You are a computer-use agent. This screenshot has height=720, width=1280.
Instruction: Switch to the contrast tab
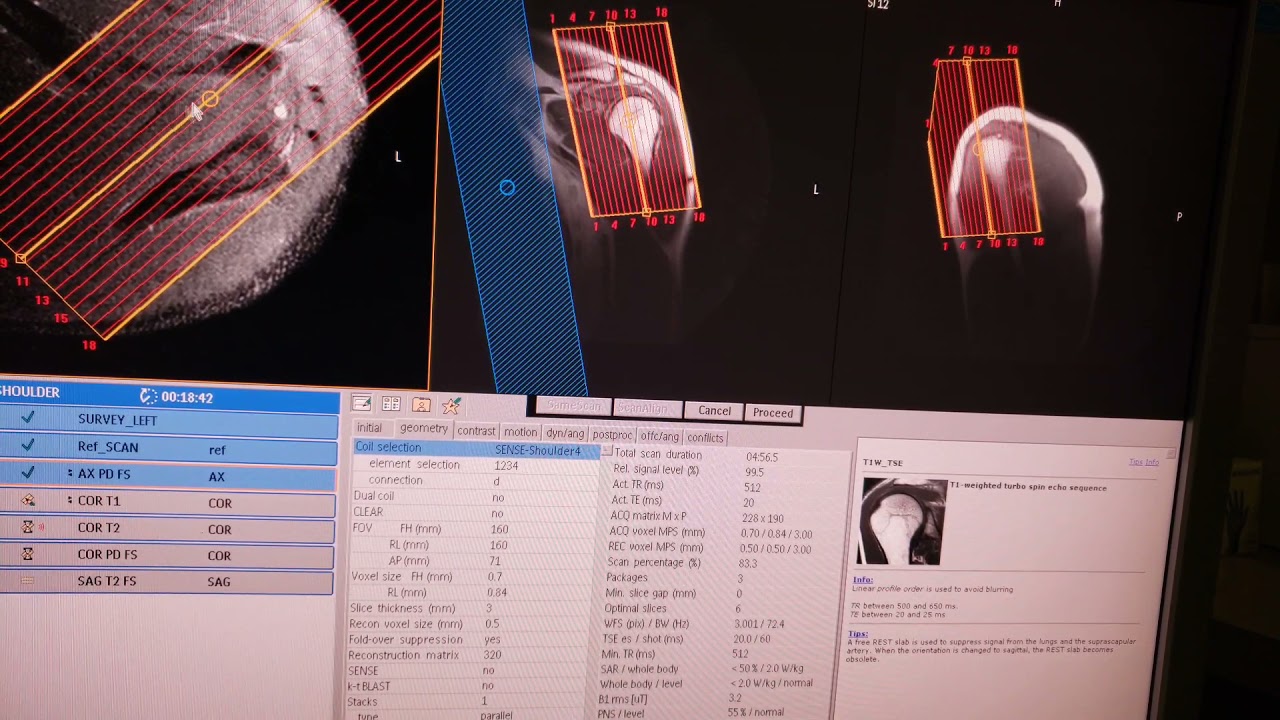476,431
